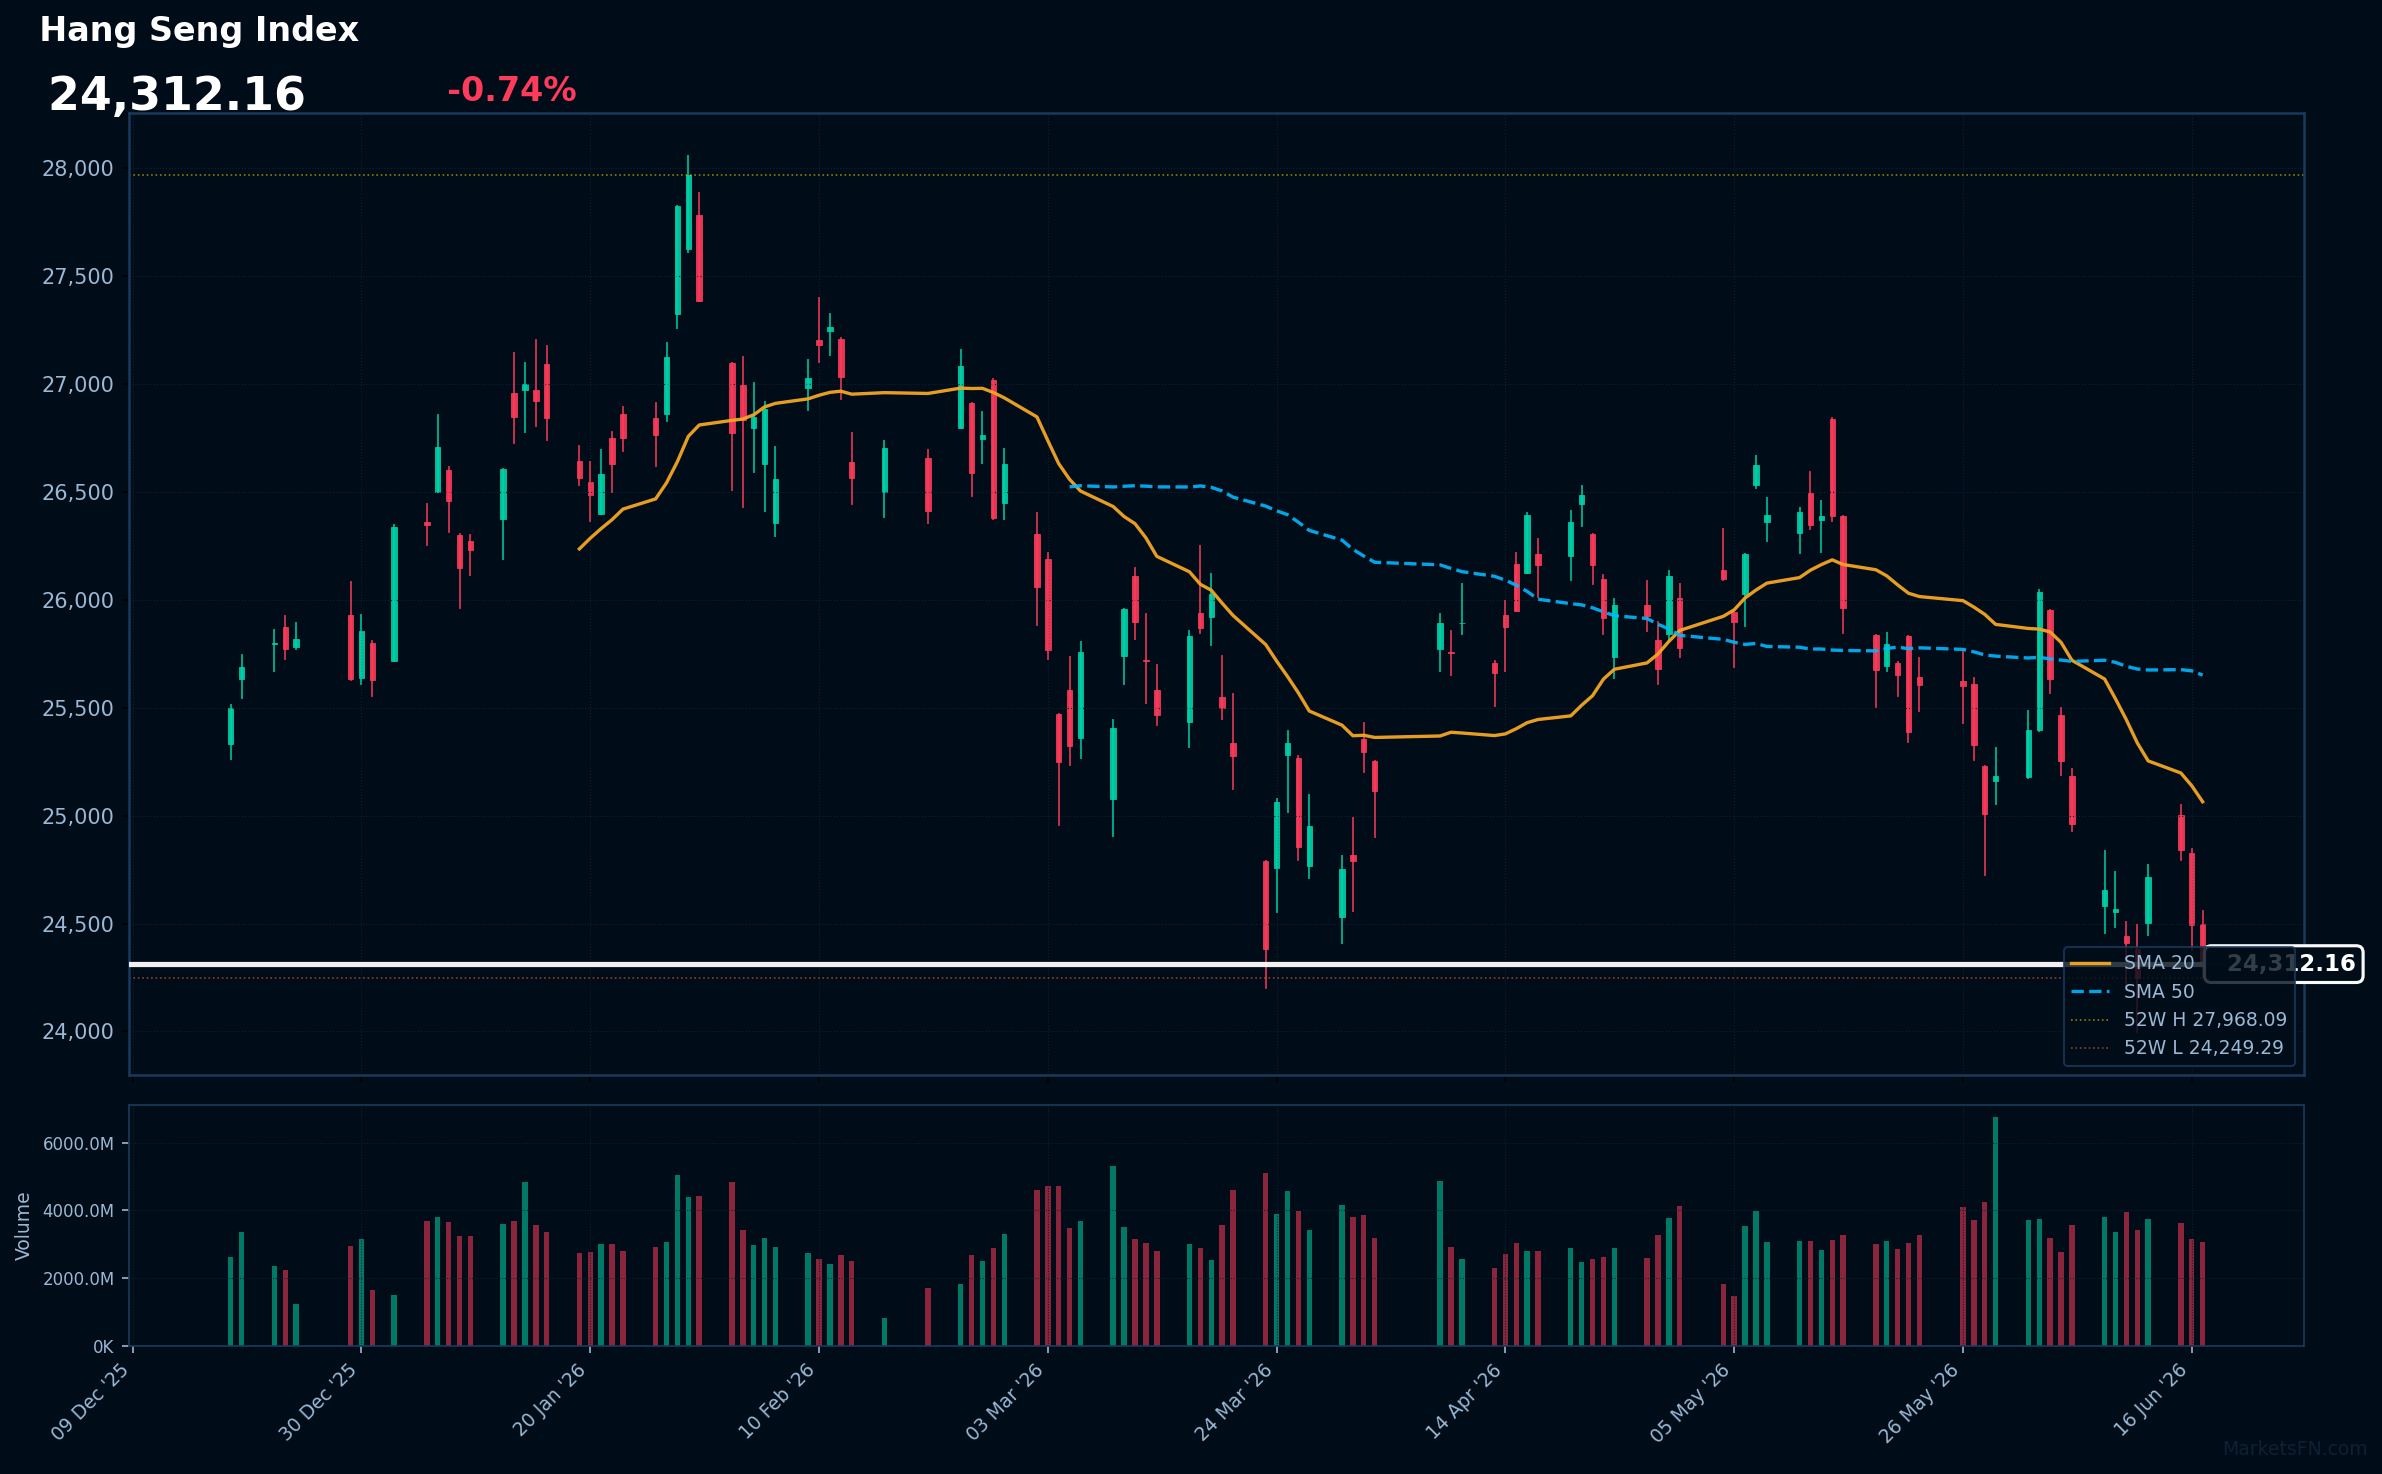Click the 16 Jun '26 date label

point(2151,1401)
